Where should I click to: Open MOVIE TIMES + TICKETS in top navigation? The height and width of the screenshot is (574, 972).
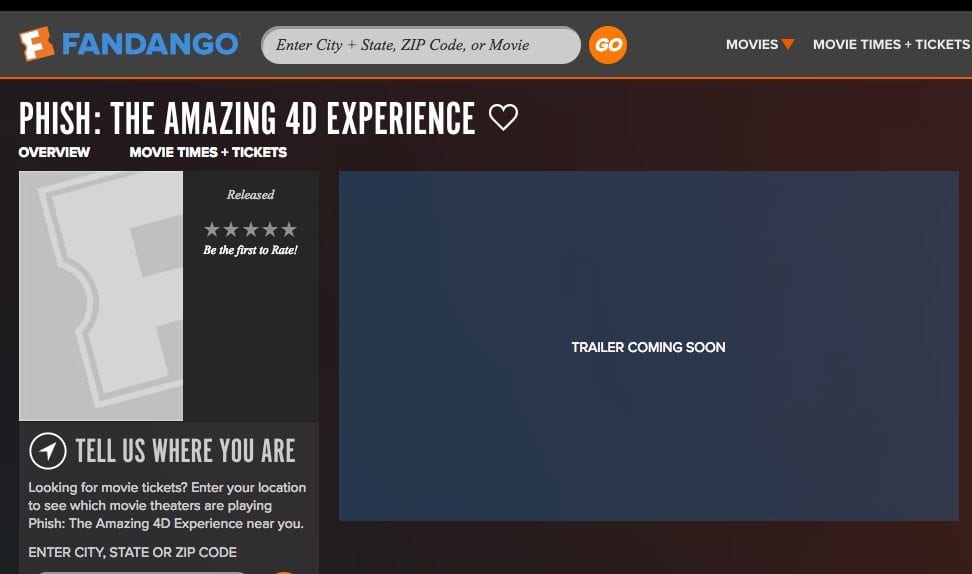[891, 45]
